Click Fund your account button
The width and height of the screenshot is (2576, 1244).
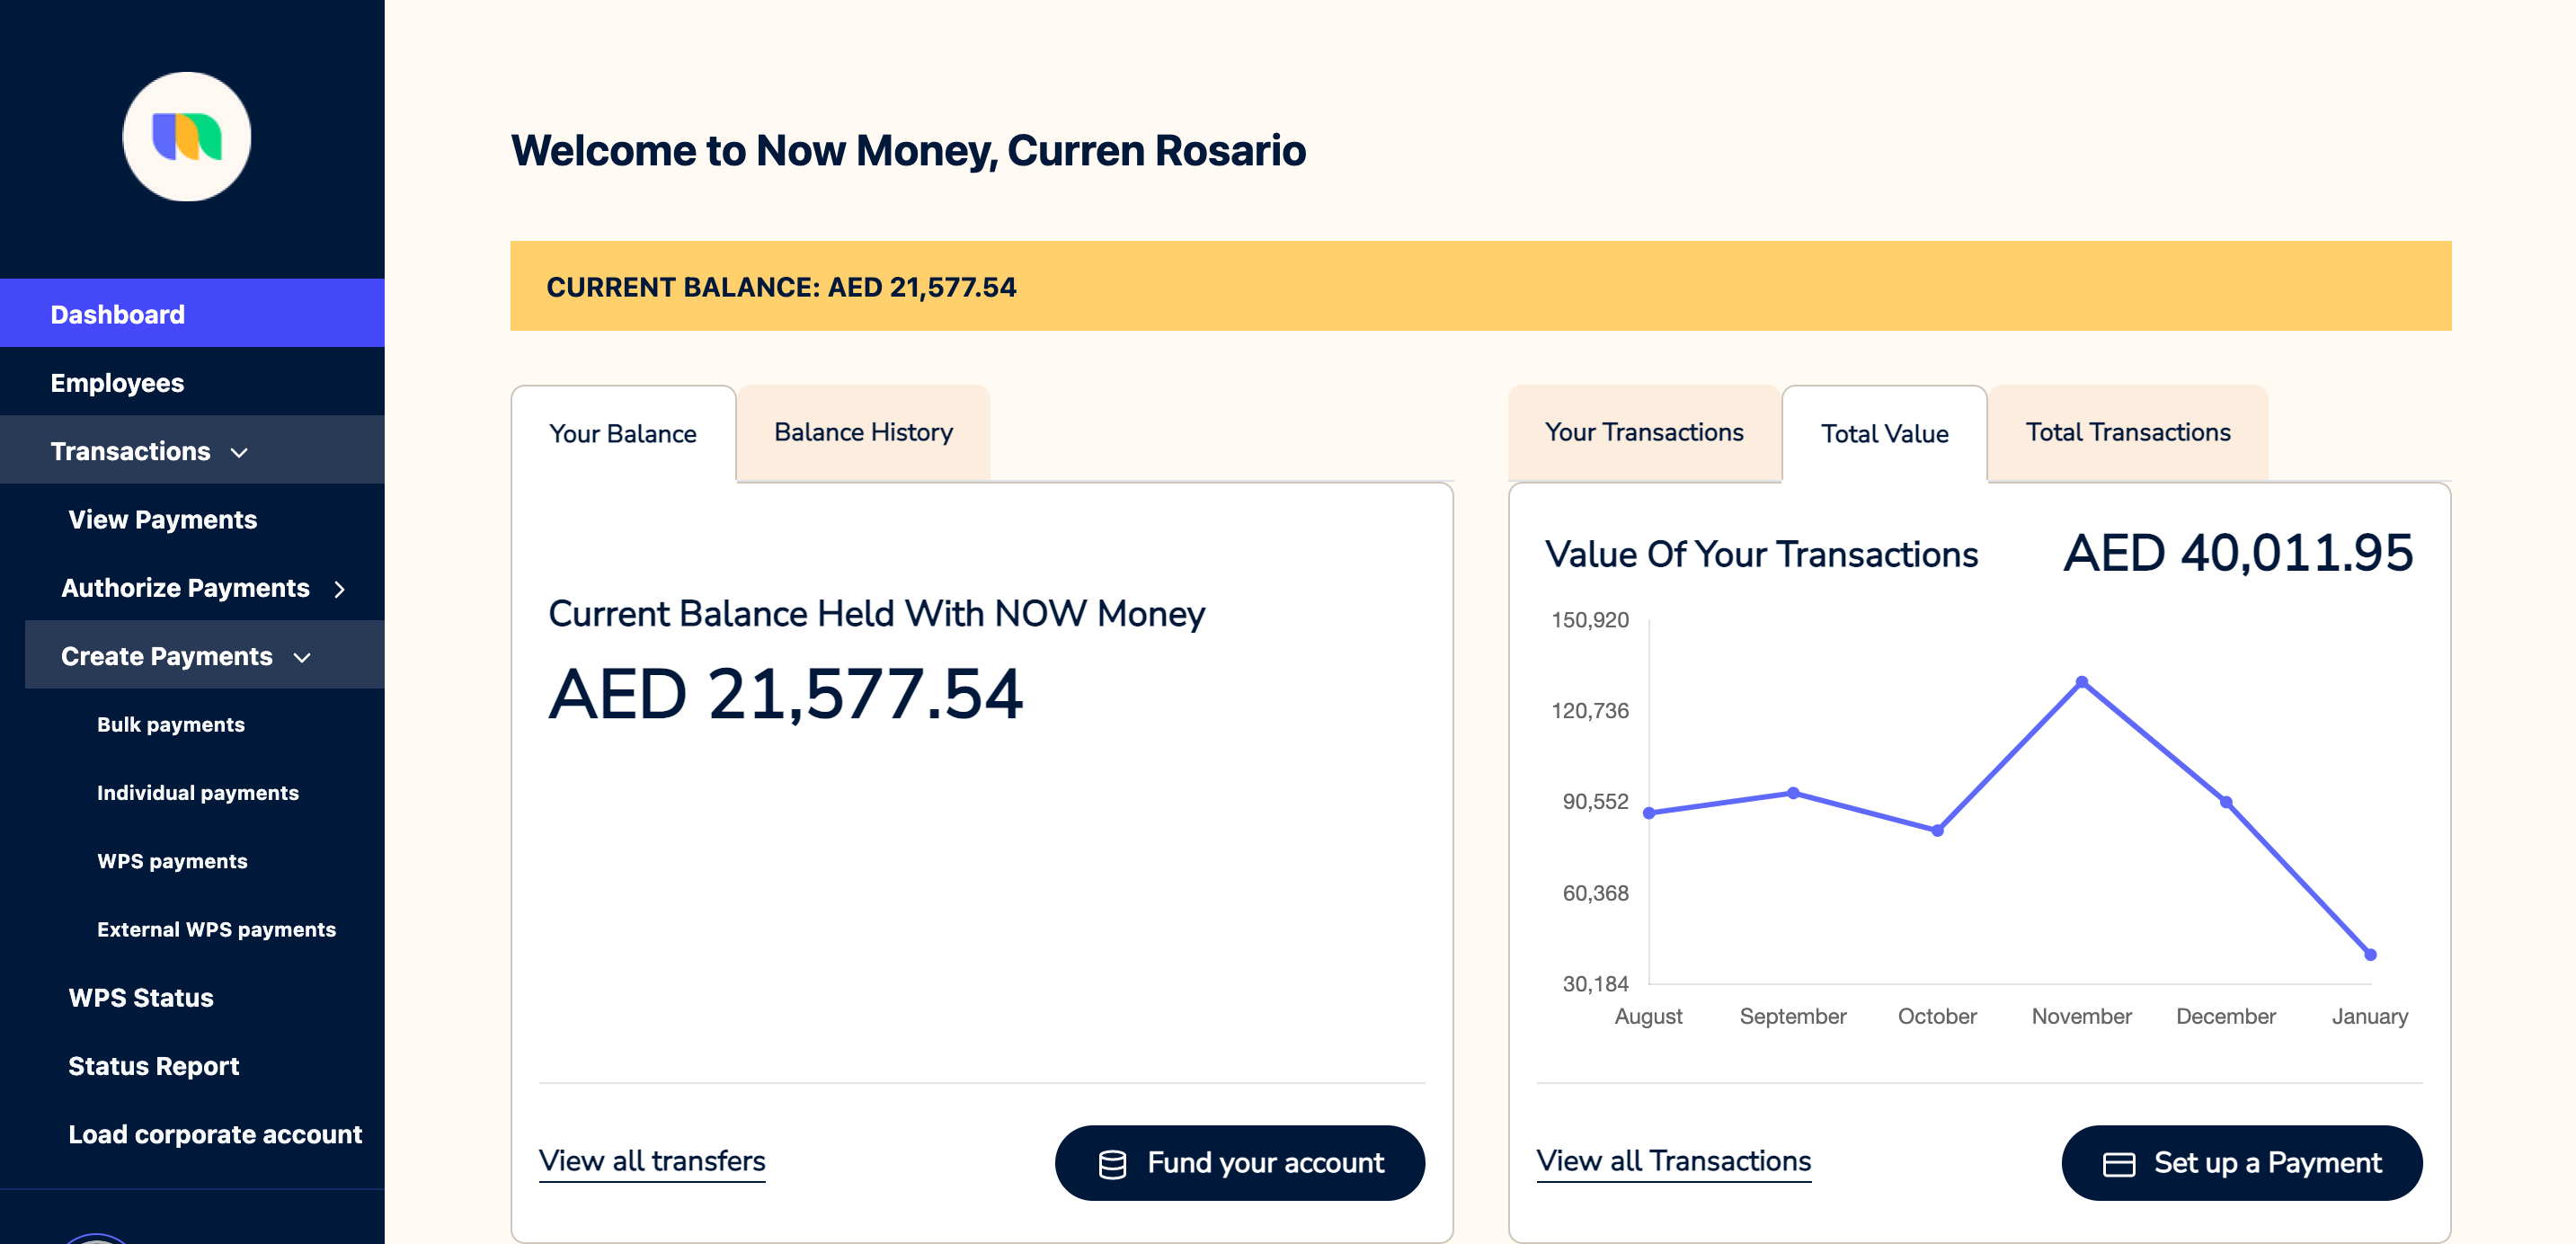[x=1240, y=1163]
